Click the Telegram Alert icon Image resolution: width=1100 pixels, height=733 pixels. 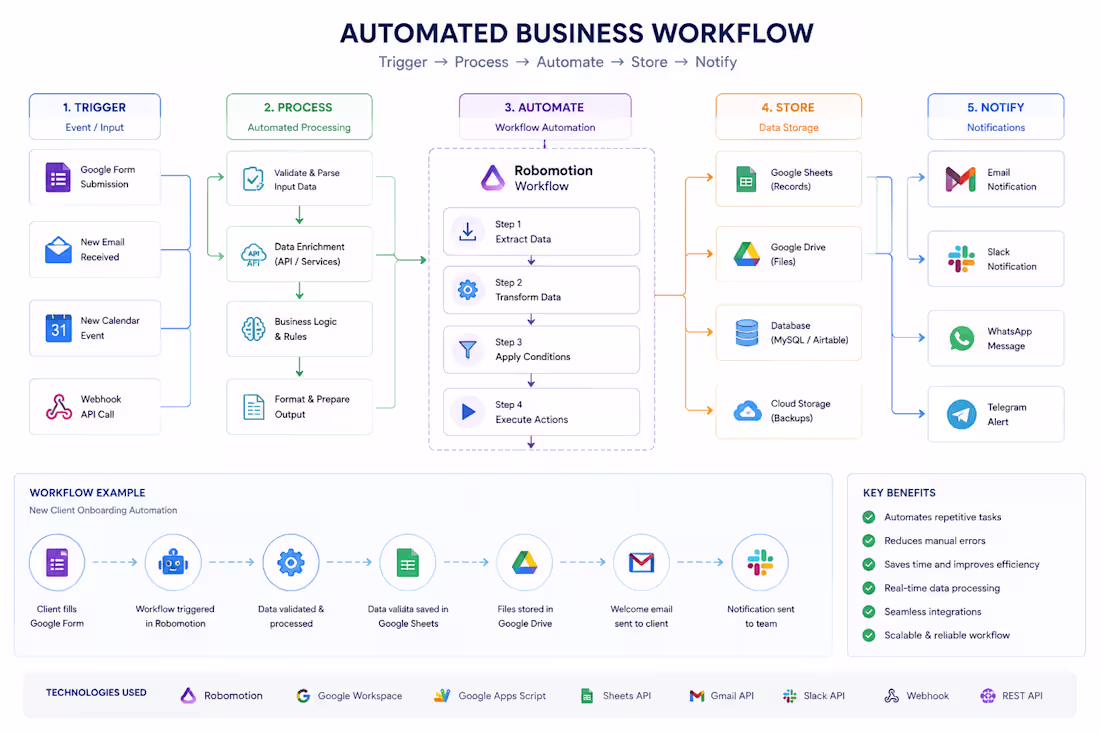[961, 414]
